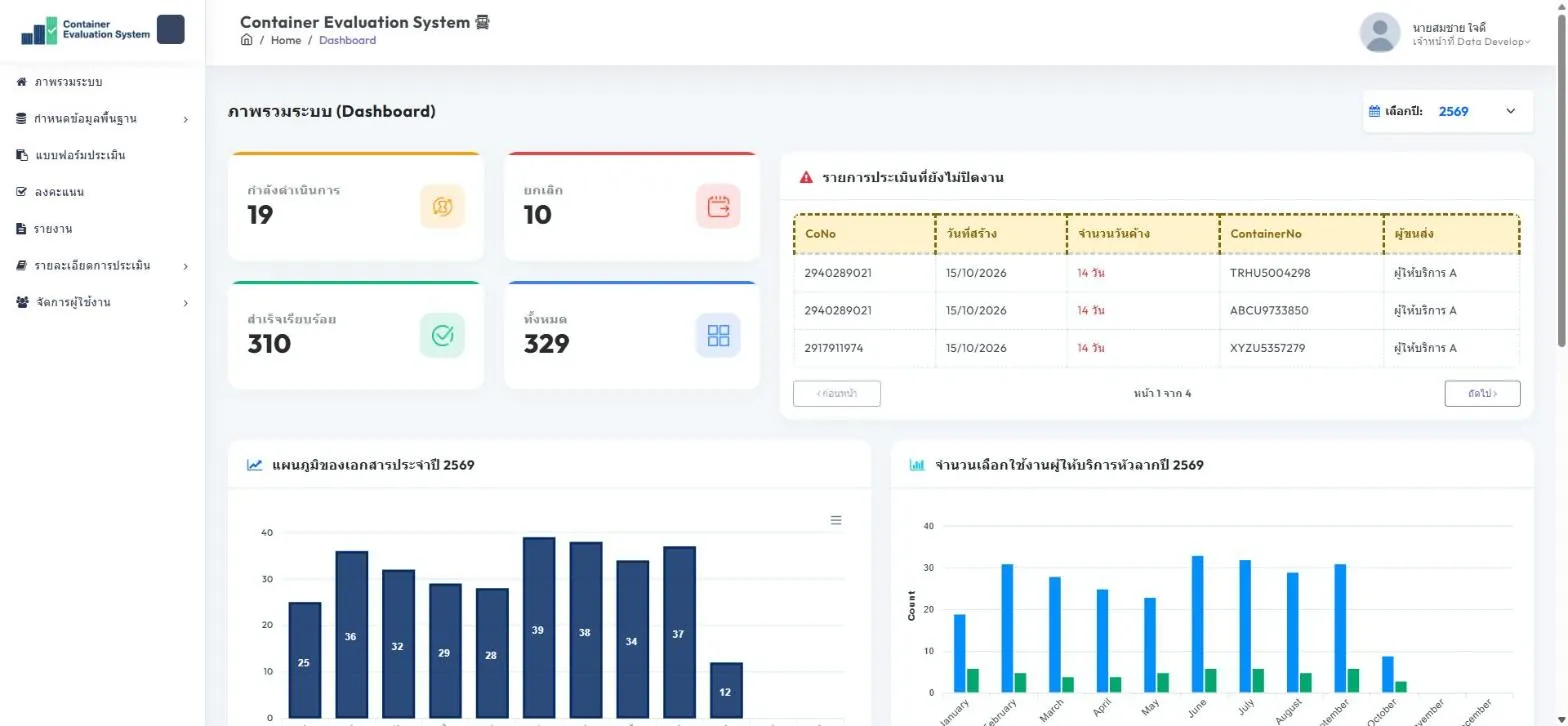Open the document chart hamburger menu
This screenshot has height=726, width=1568.
click(x=836, y=520)
